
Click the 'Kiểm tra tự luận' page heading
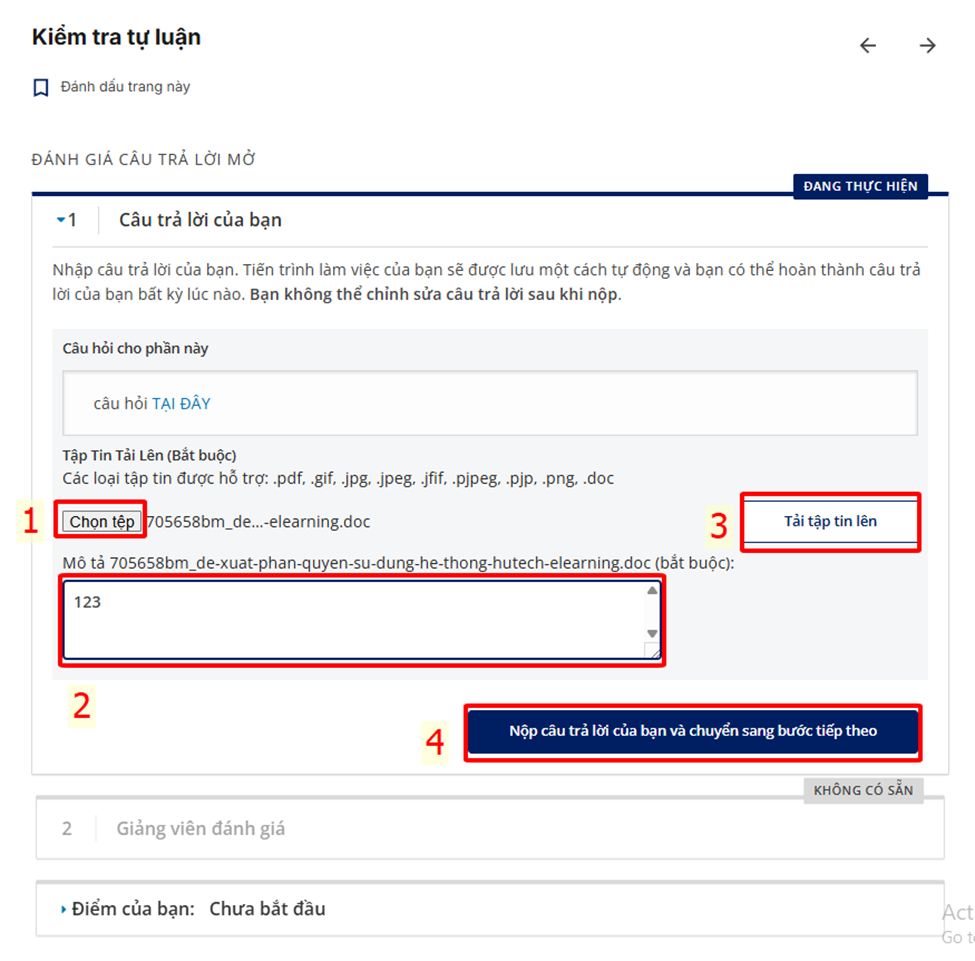pos(116,37)
